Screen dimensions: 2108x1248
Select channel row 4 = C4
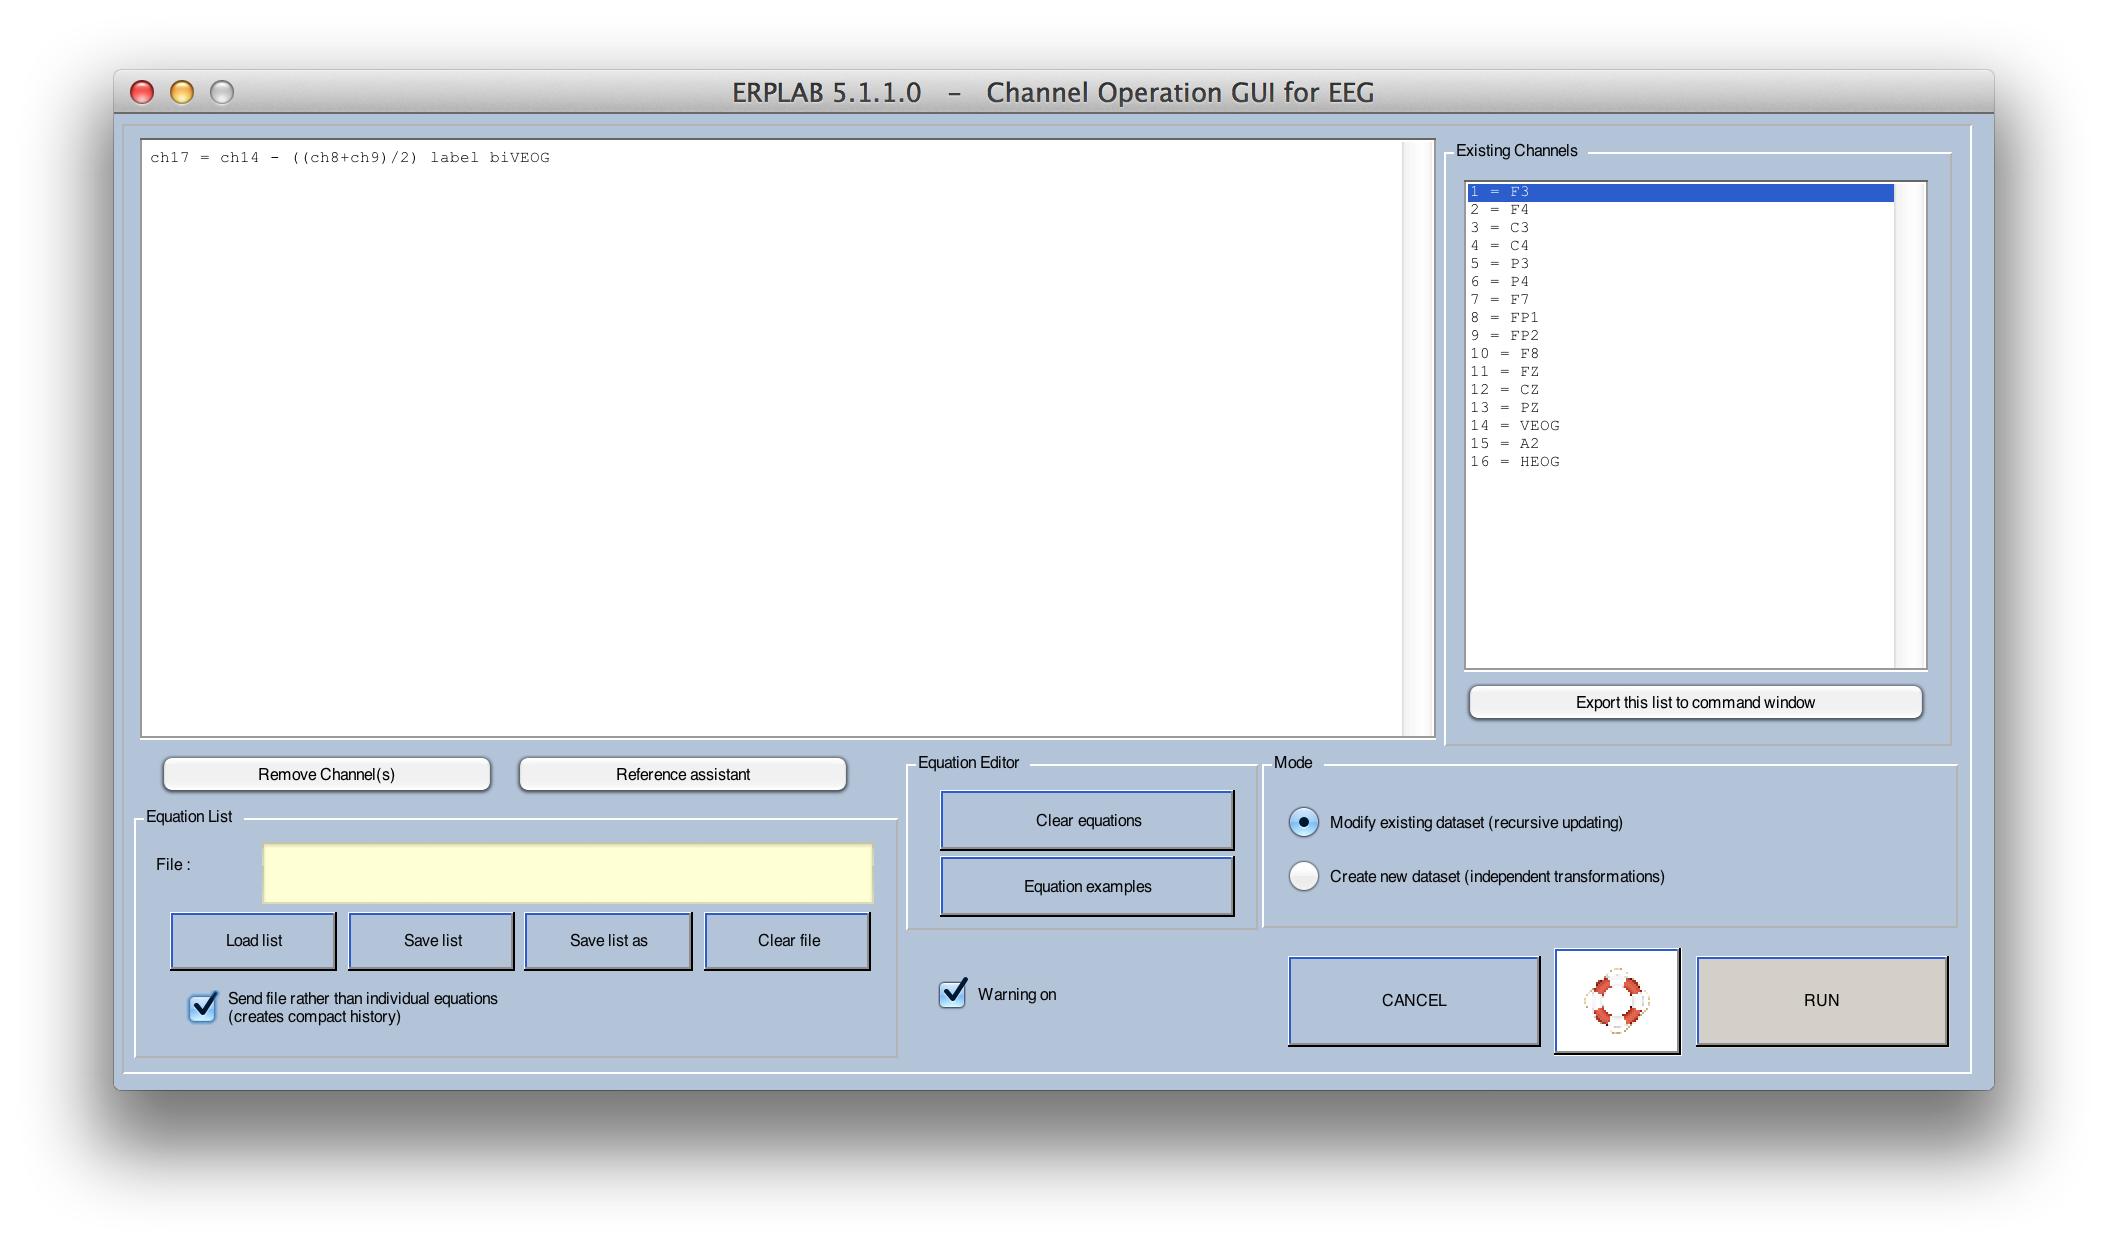click(x=1680, y=246)
